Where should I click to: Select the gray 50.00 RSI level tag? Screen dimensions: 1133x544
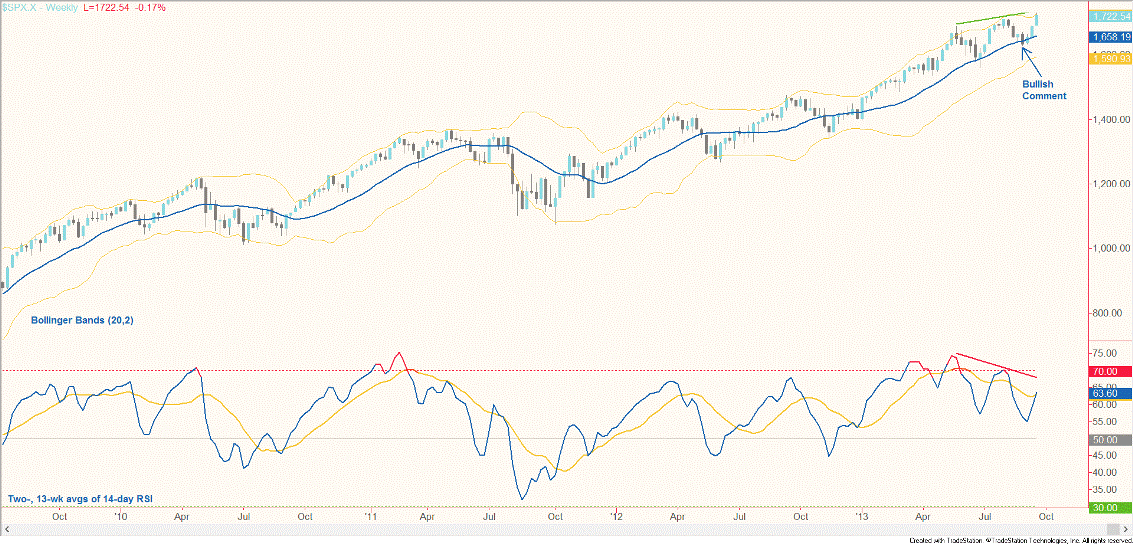click(x=1109, y=439)
